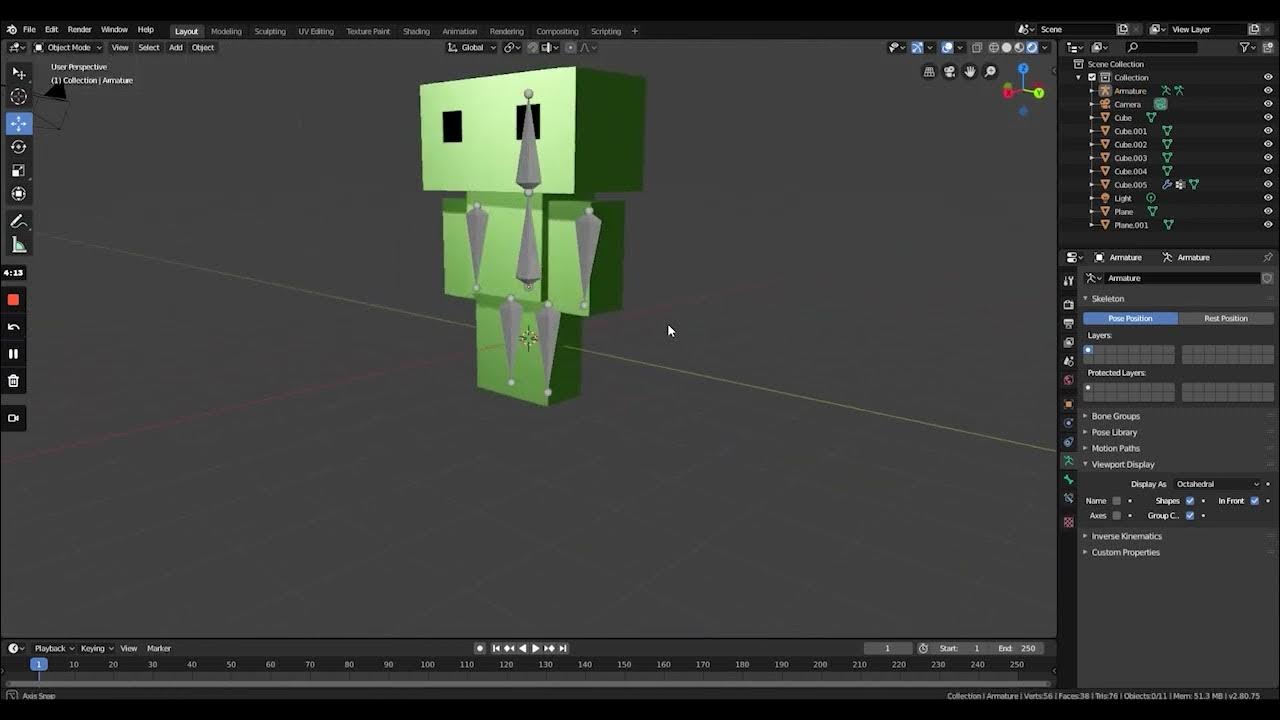Select the Annotate pencil tool
The width and height of the screenshot is (1280, 720).
[x=18, y=221]
